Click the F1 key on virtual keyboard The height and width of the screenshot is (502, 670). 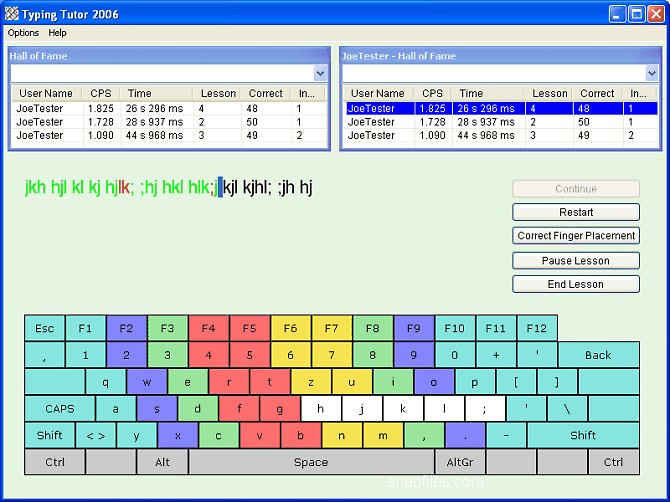85,328
